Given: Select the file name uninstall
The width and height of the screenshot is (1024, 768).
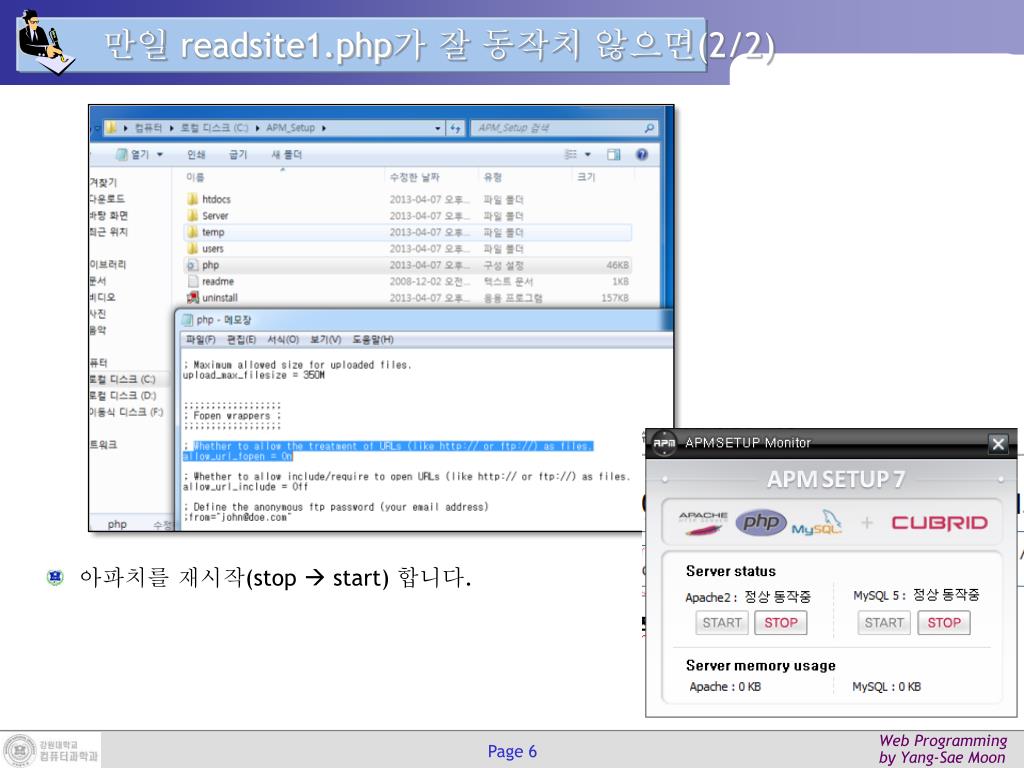Looking at the screenshot, I should click(220, 298).
